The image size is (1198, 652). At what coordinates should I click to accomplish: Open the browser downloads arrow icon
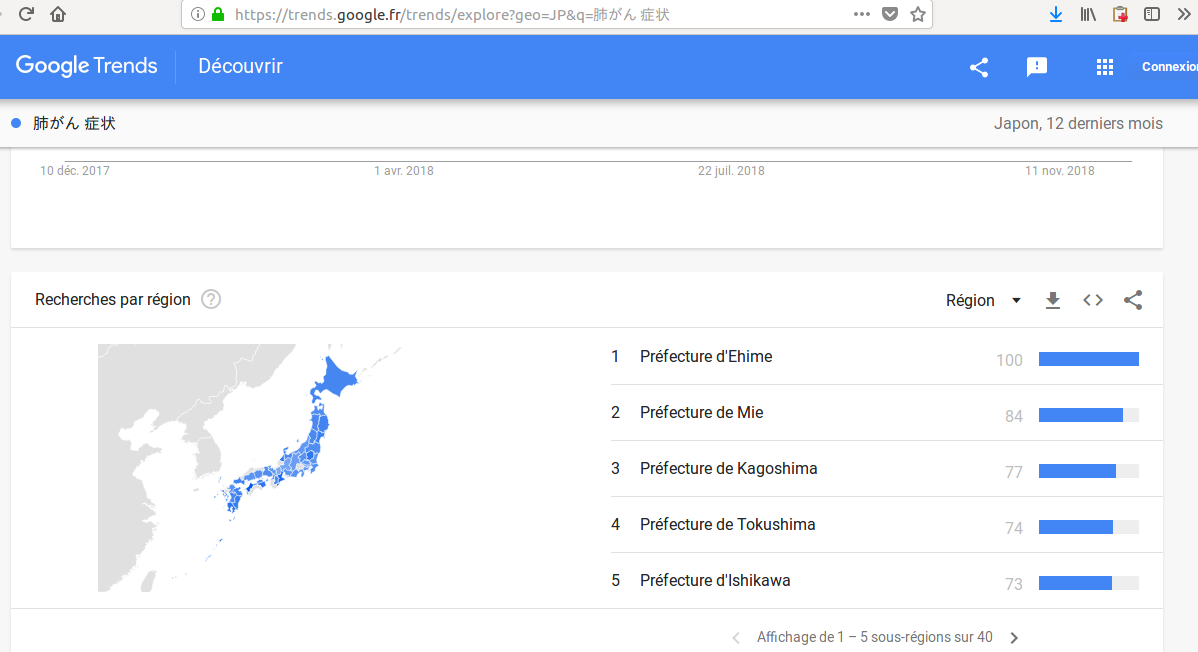pyautogui.click(x=1056, y=14)
